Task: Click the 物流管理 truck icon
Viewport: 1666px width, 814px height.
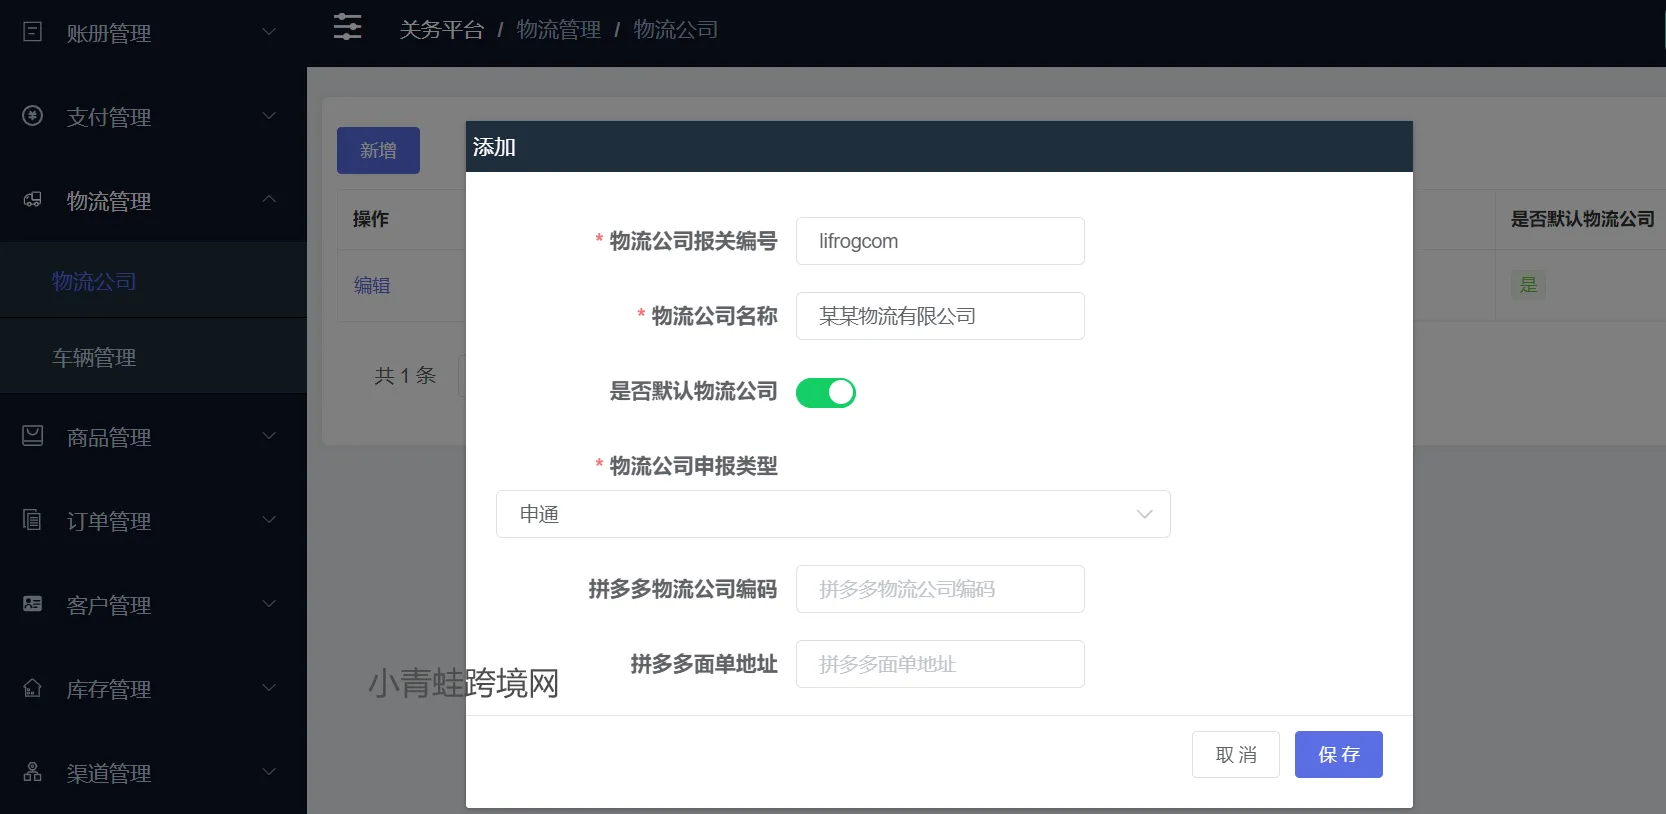Action: click(x=32, y=200)
